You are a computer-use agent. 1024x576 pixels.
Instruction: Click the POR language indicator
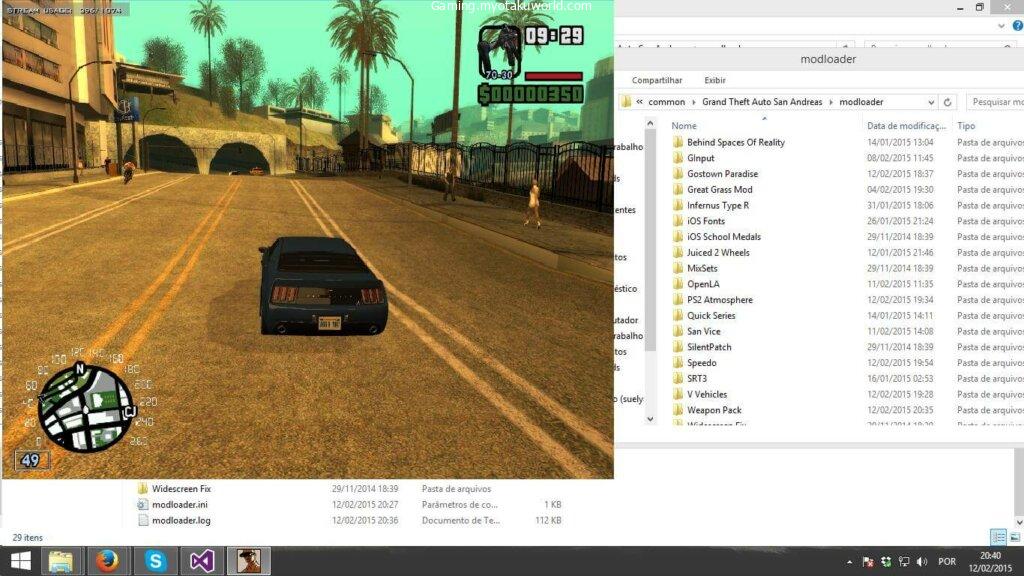coord(947,562)
